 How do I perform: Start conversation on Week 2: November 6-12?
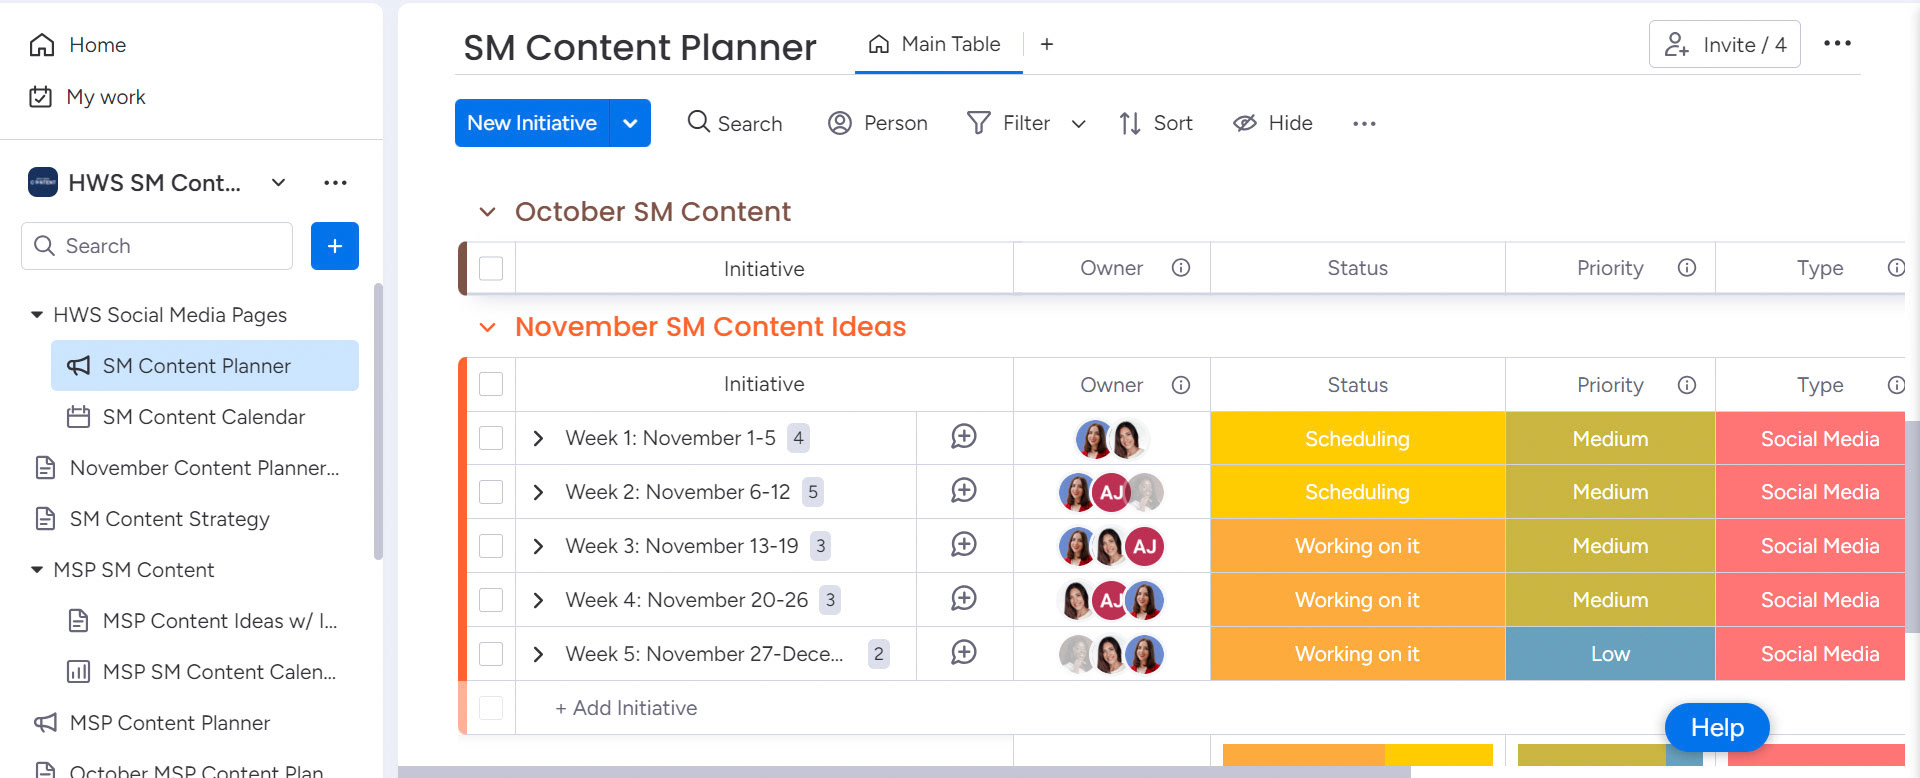click(964, 490)
